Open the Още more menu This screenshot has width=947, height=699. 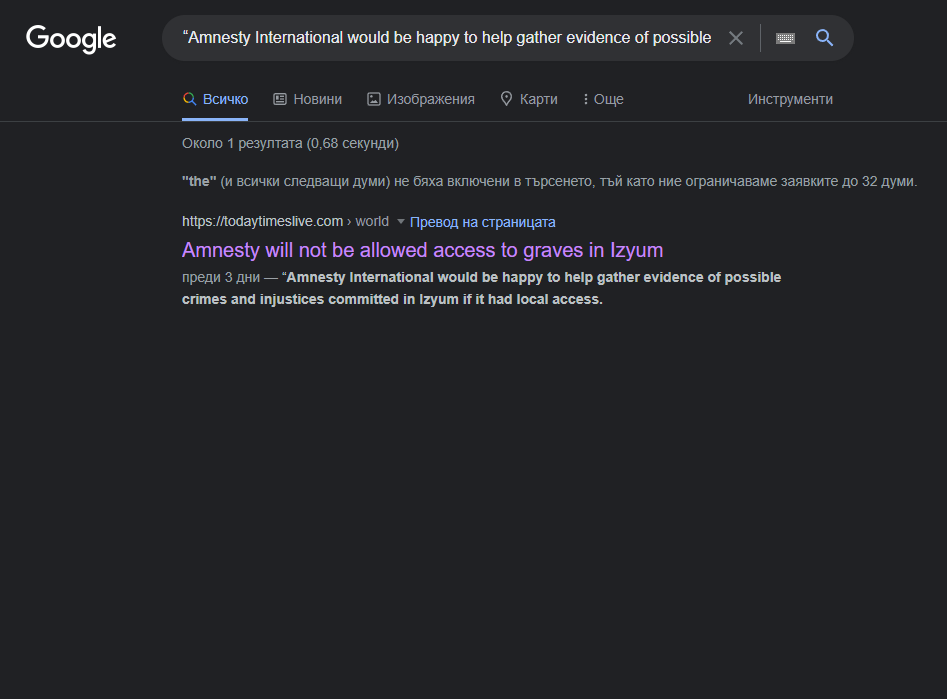603,99
